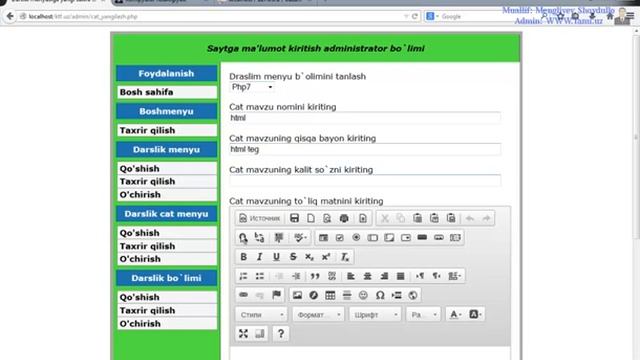Image resolution: width=640 pixels, height=360 pixels.
Task: Open the Php7 menu section dropdown
Action: tap(252, 87)
